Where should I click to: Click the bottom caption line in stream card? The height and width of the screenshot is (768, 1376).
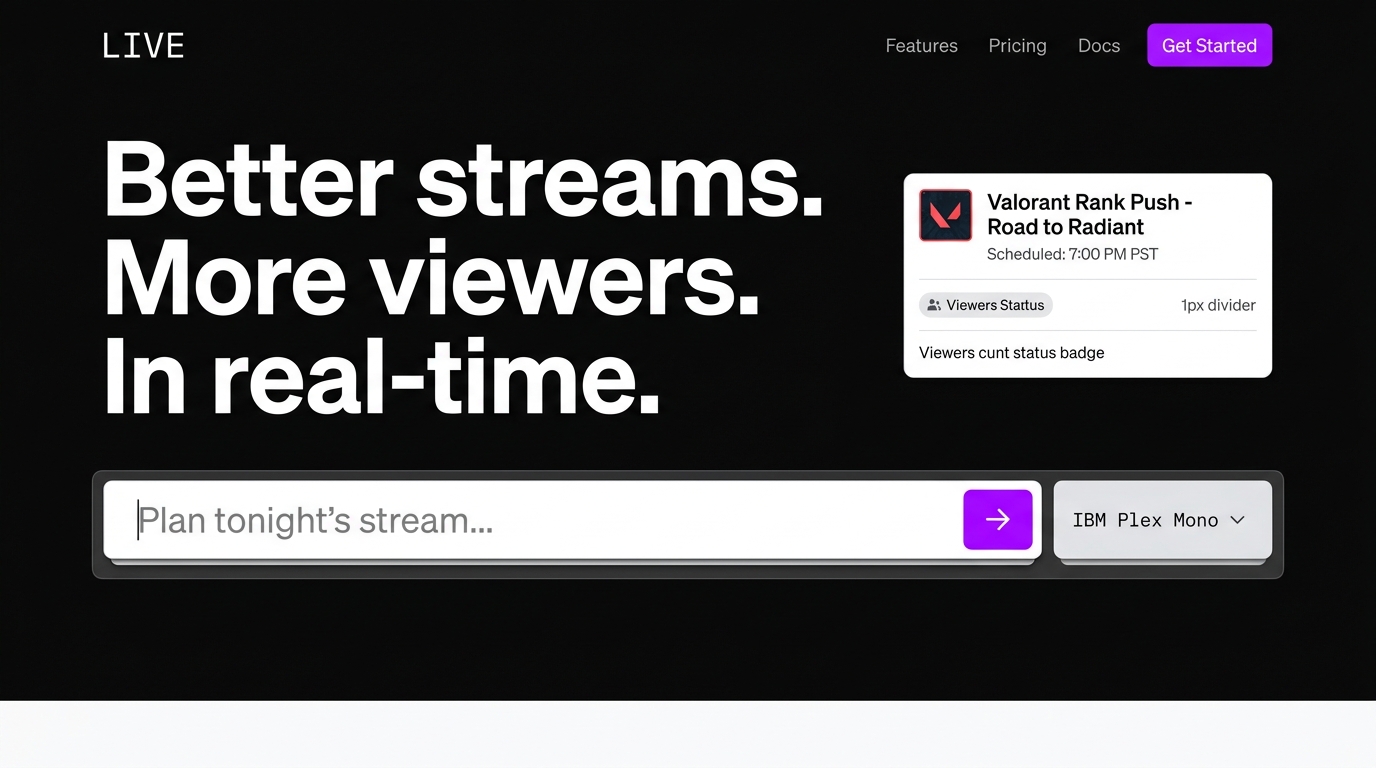tap(1011, 353)
